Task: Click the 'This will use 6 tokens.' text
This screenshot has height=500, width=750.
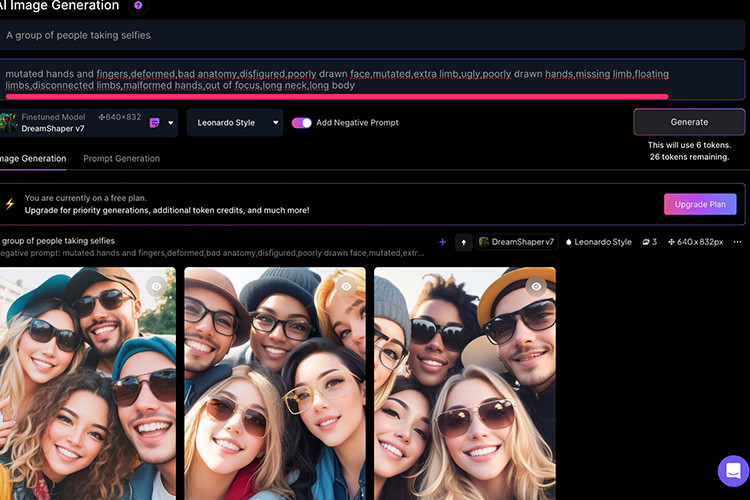Action: pos(689,145)
